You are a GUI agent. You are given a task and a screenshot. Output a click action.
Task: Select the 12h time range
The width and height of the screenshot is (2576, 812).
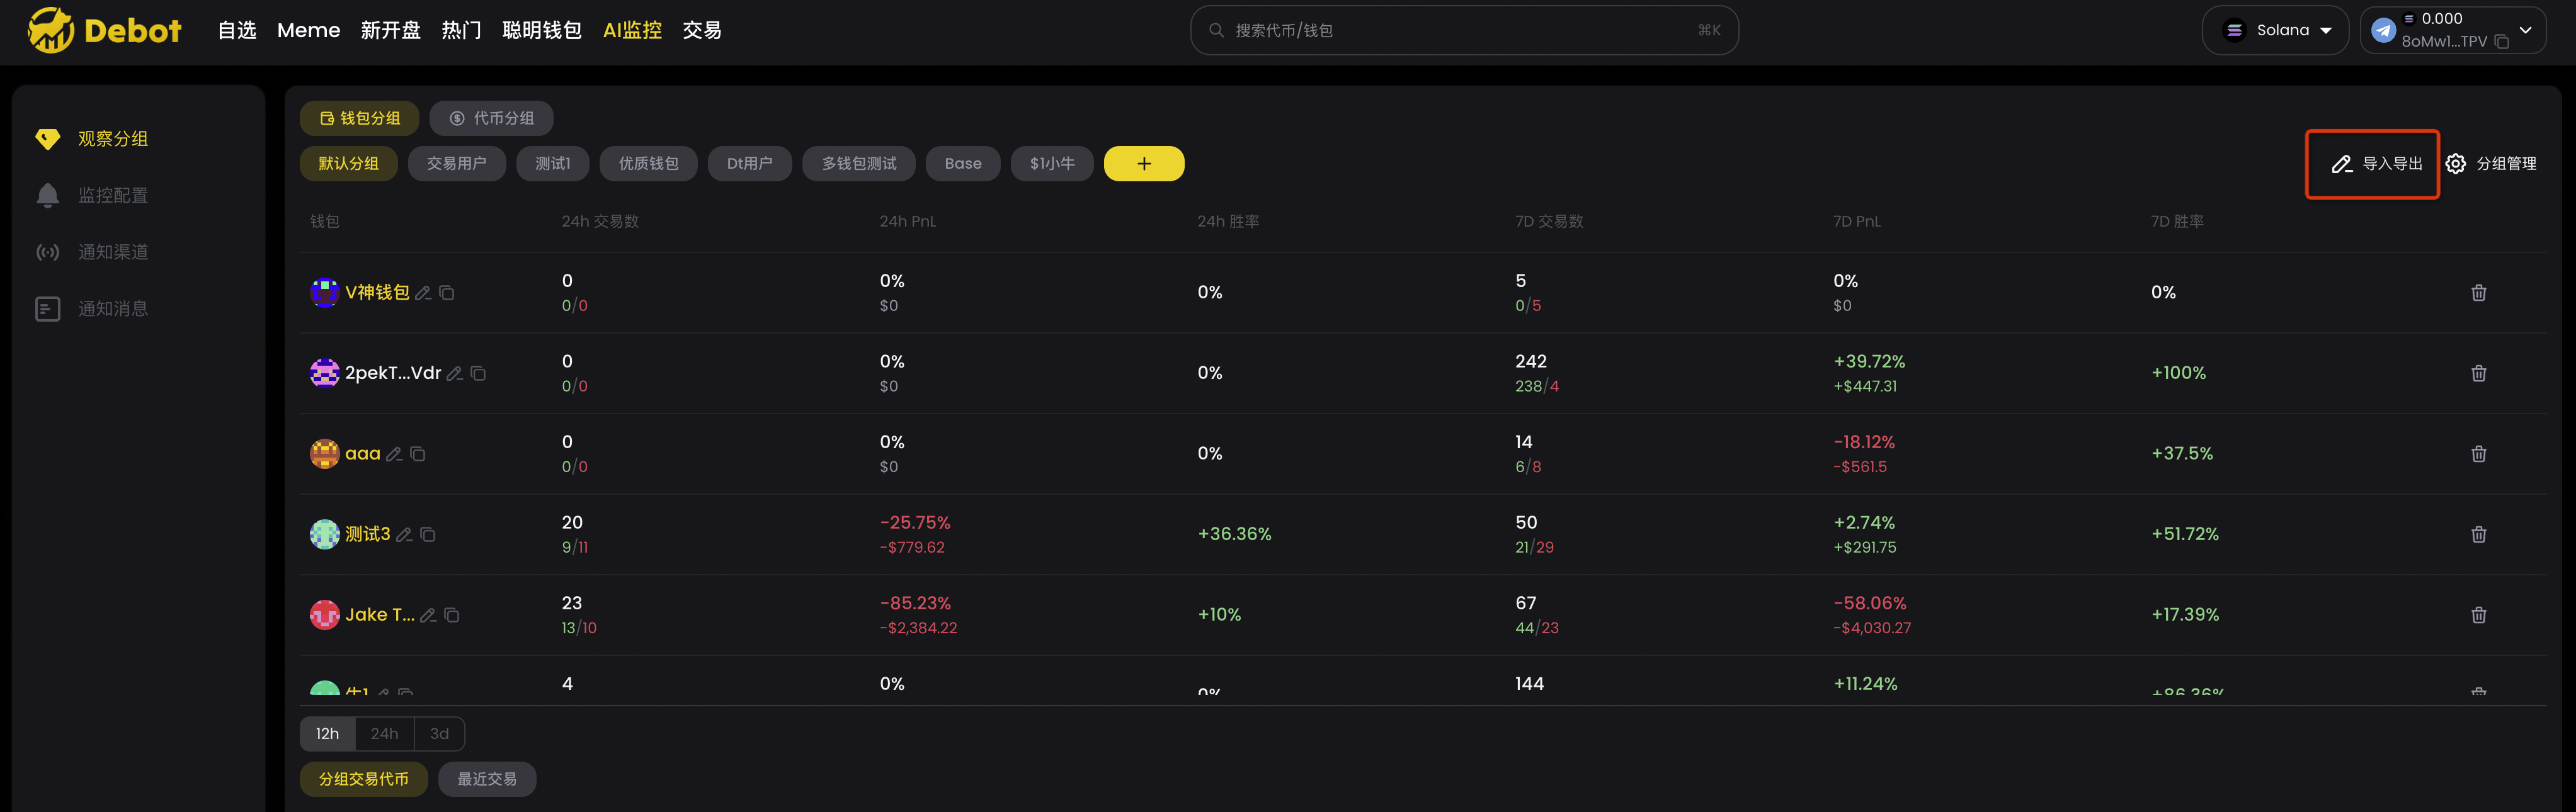click(327, 733)
